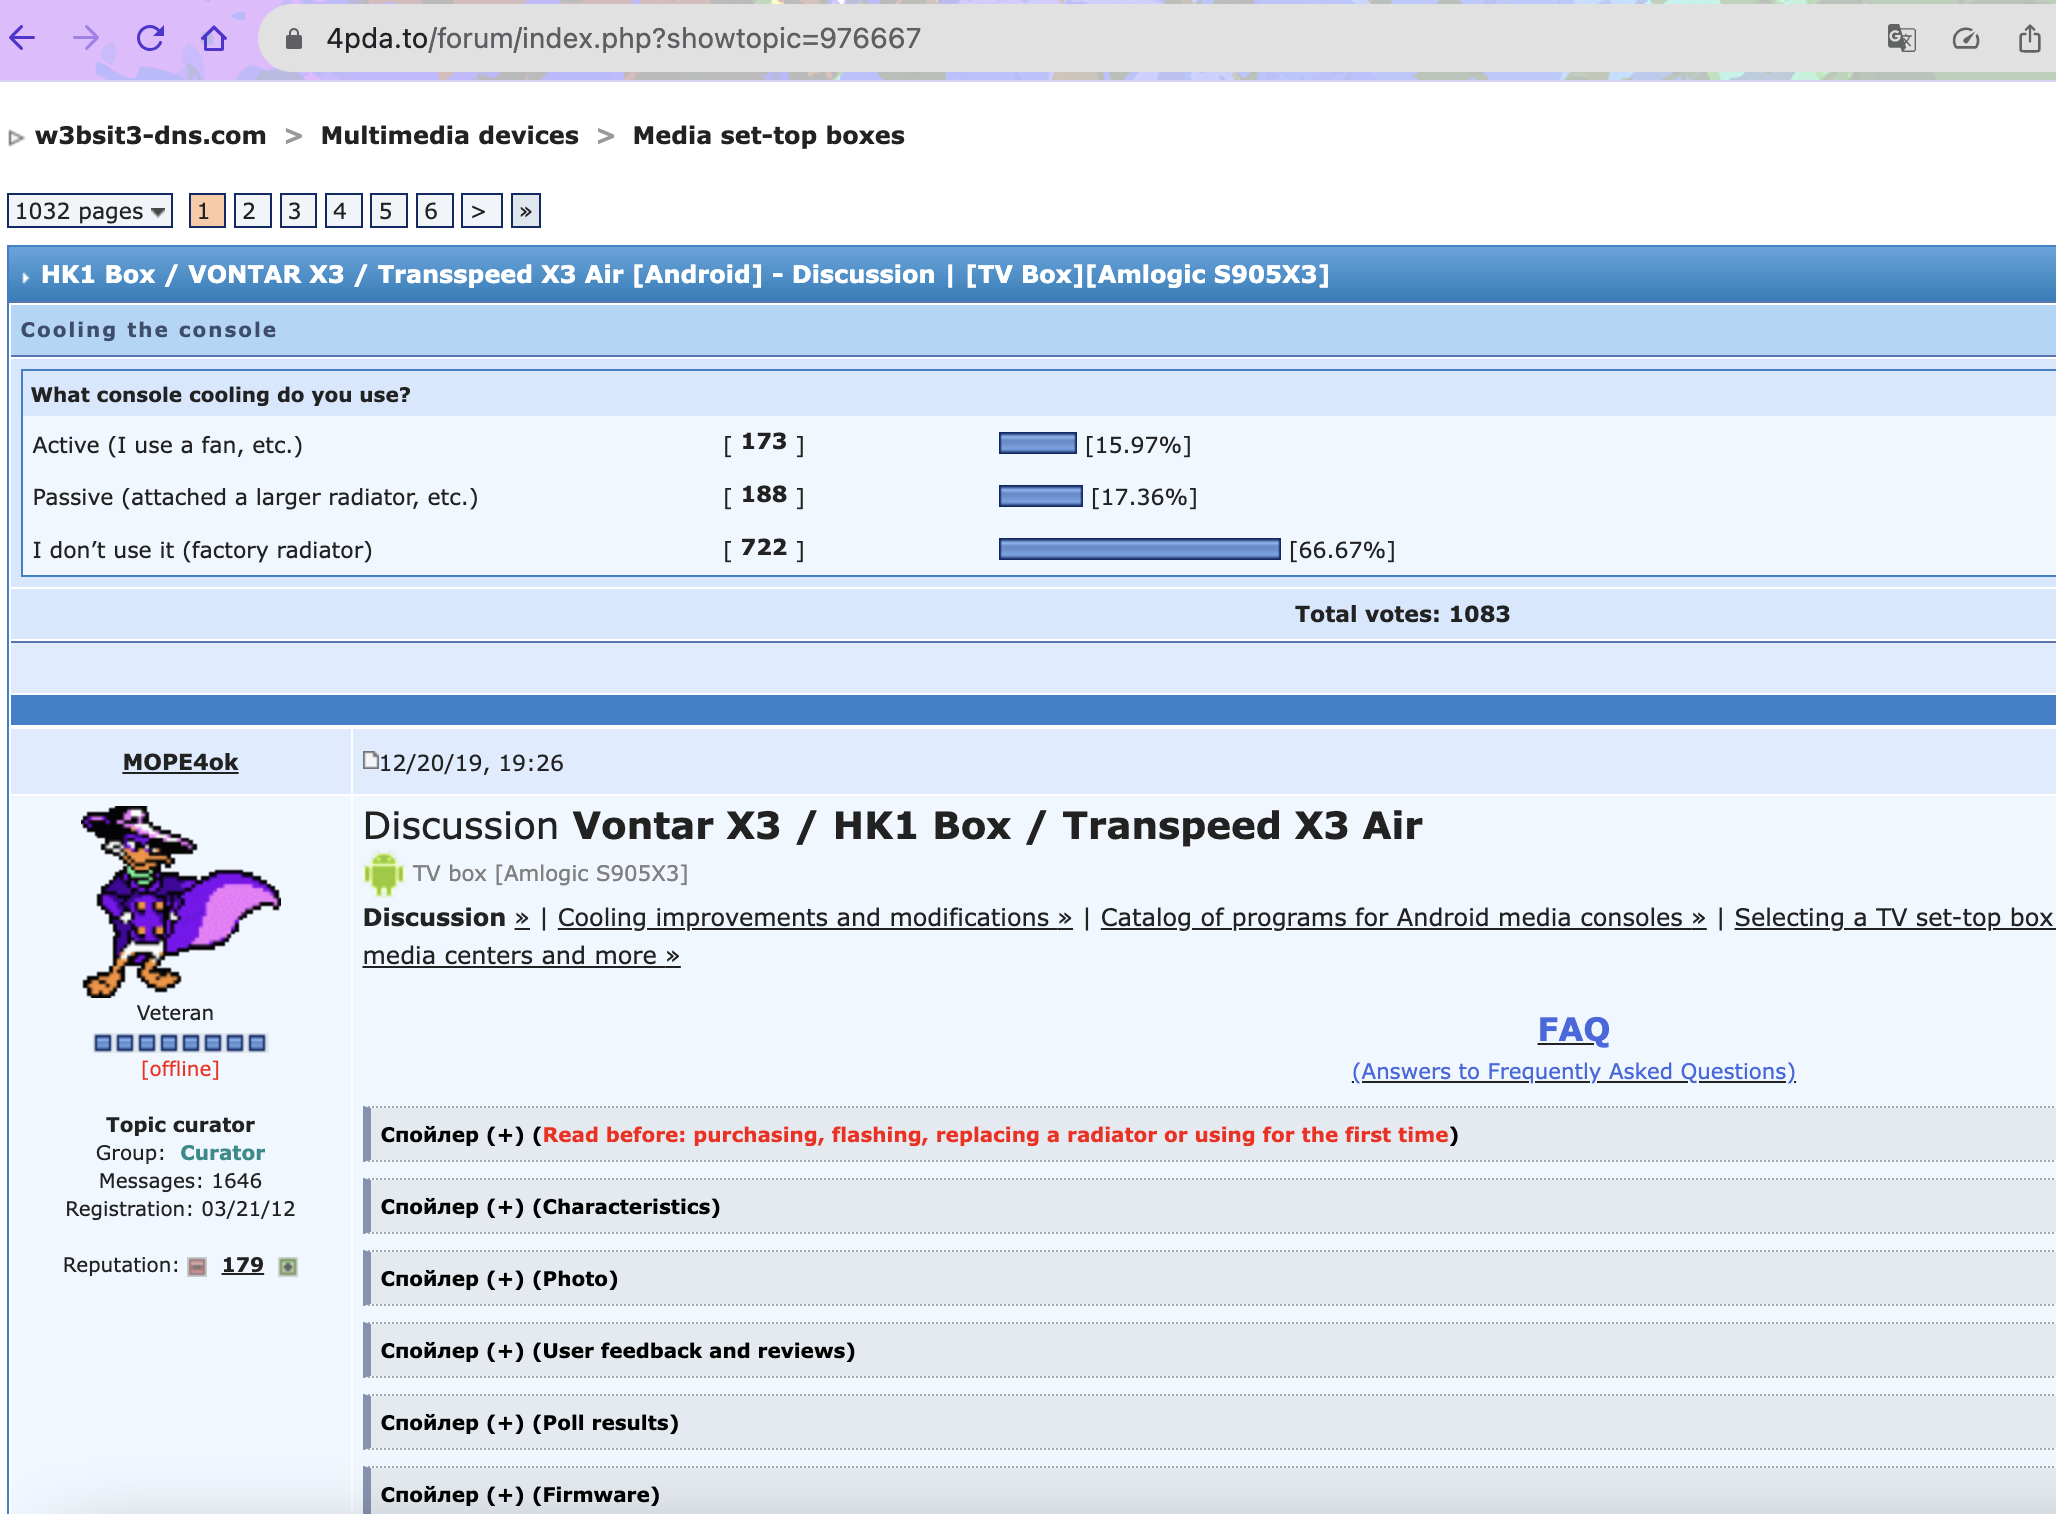2056x1514 pixels.
Task: Click the reputation minus icon
Action: (197, 1267)
